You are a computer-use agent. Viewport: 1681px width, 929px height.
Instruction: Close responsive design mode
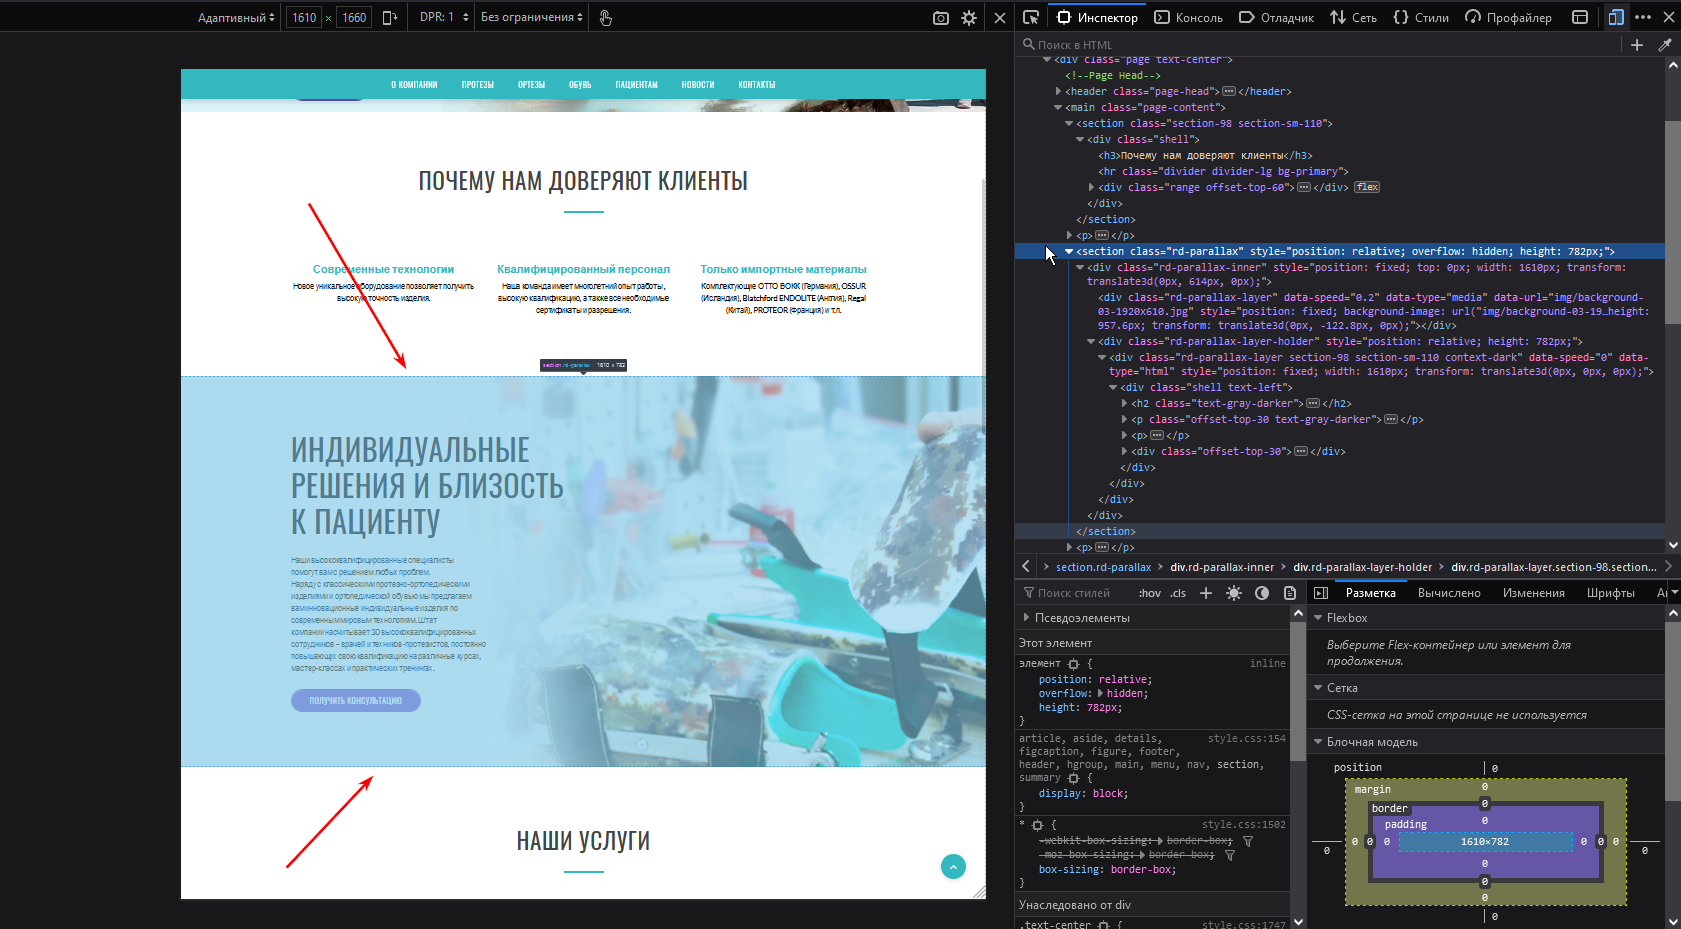pos(1000,18)
